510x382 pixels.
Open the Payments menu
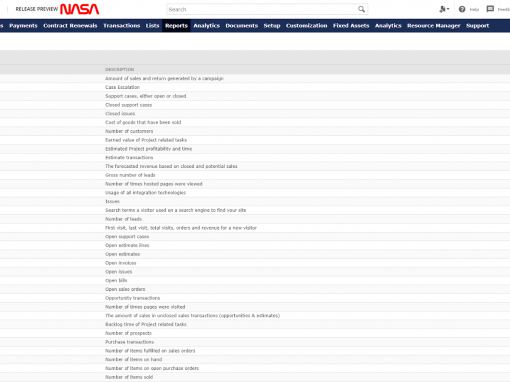(x=23, y=26)
